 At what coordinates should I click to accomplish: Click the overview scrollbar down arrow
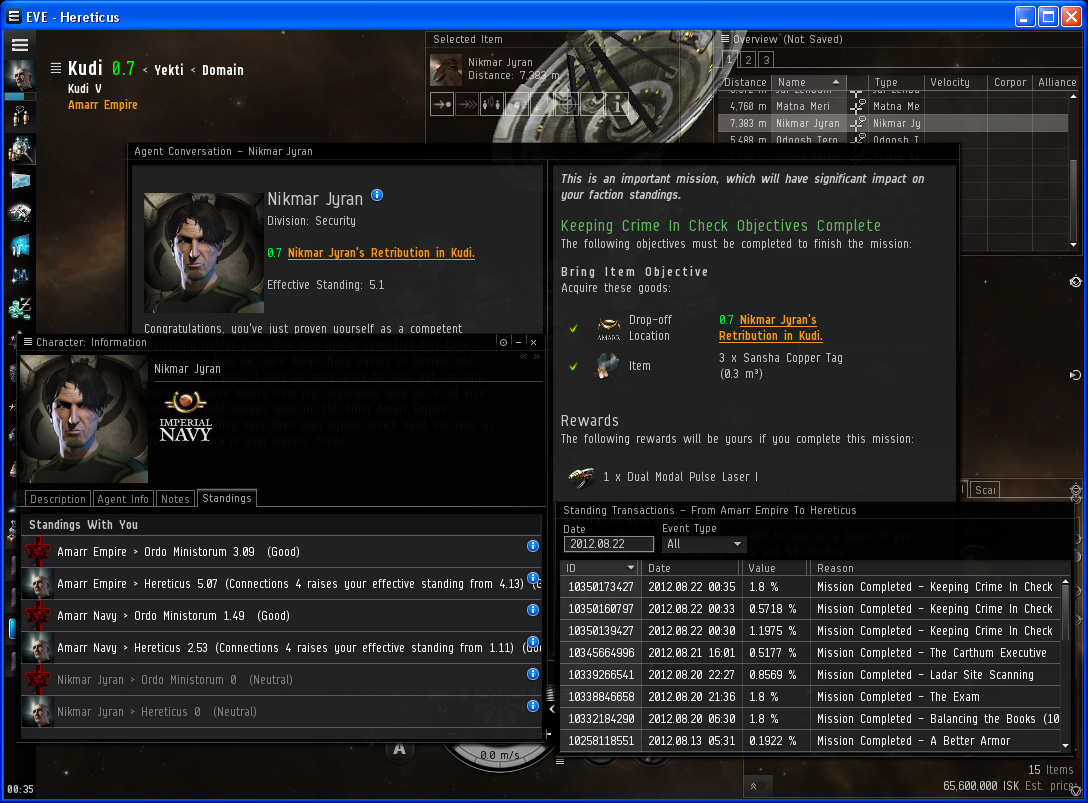point(1073,244)
